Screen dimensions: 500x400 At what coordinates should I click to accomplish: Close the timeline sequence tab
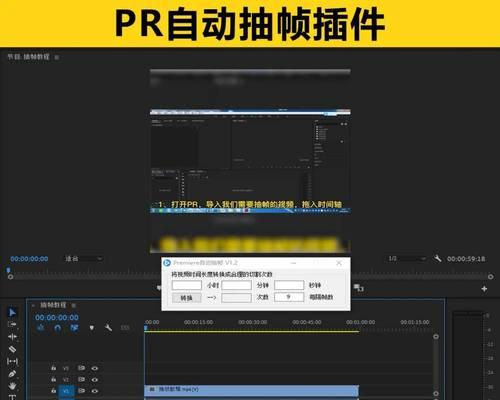[x=33, y=305]
